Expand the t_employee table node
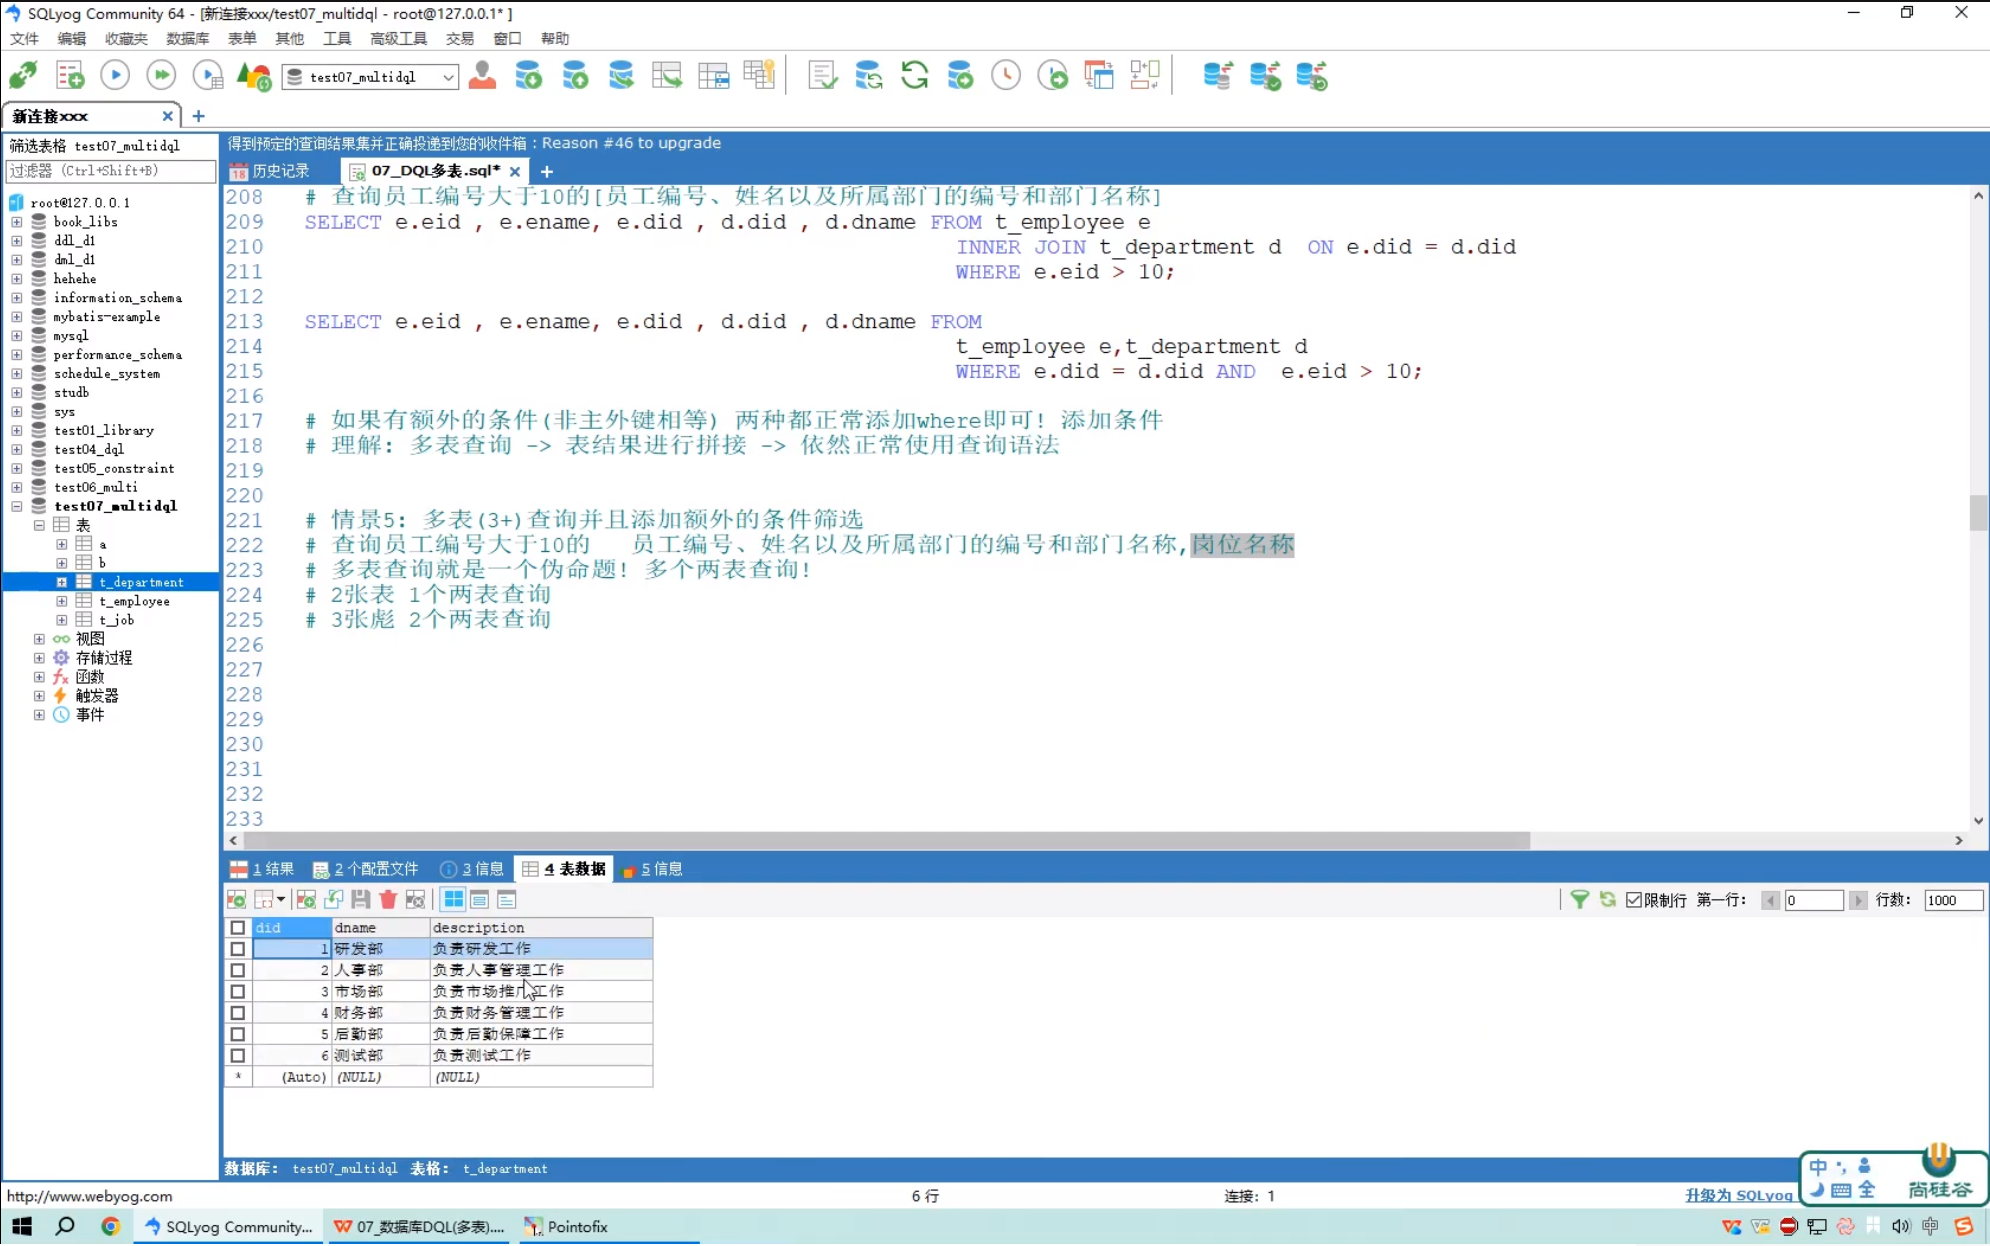 (62, 602)
